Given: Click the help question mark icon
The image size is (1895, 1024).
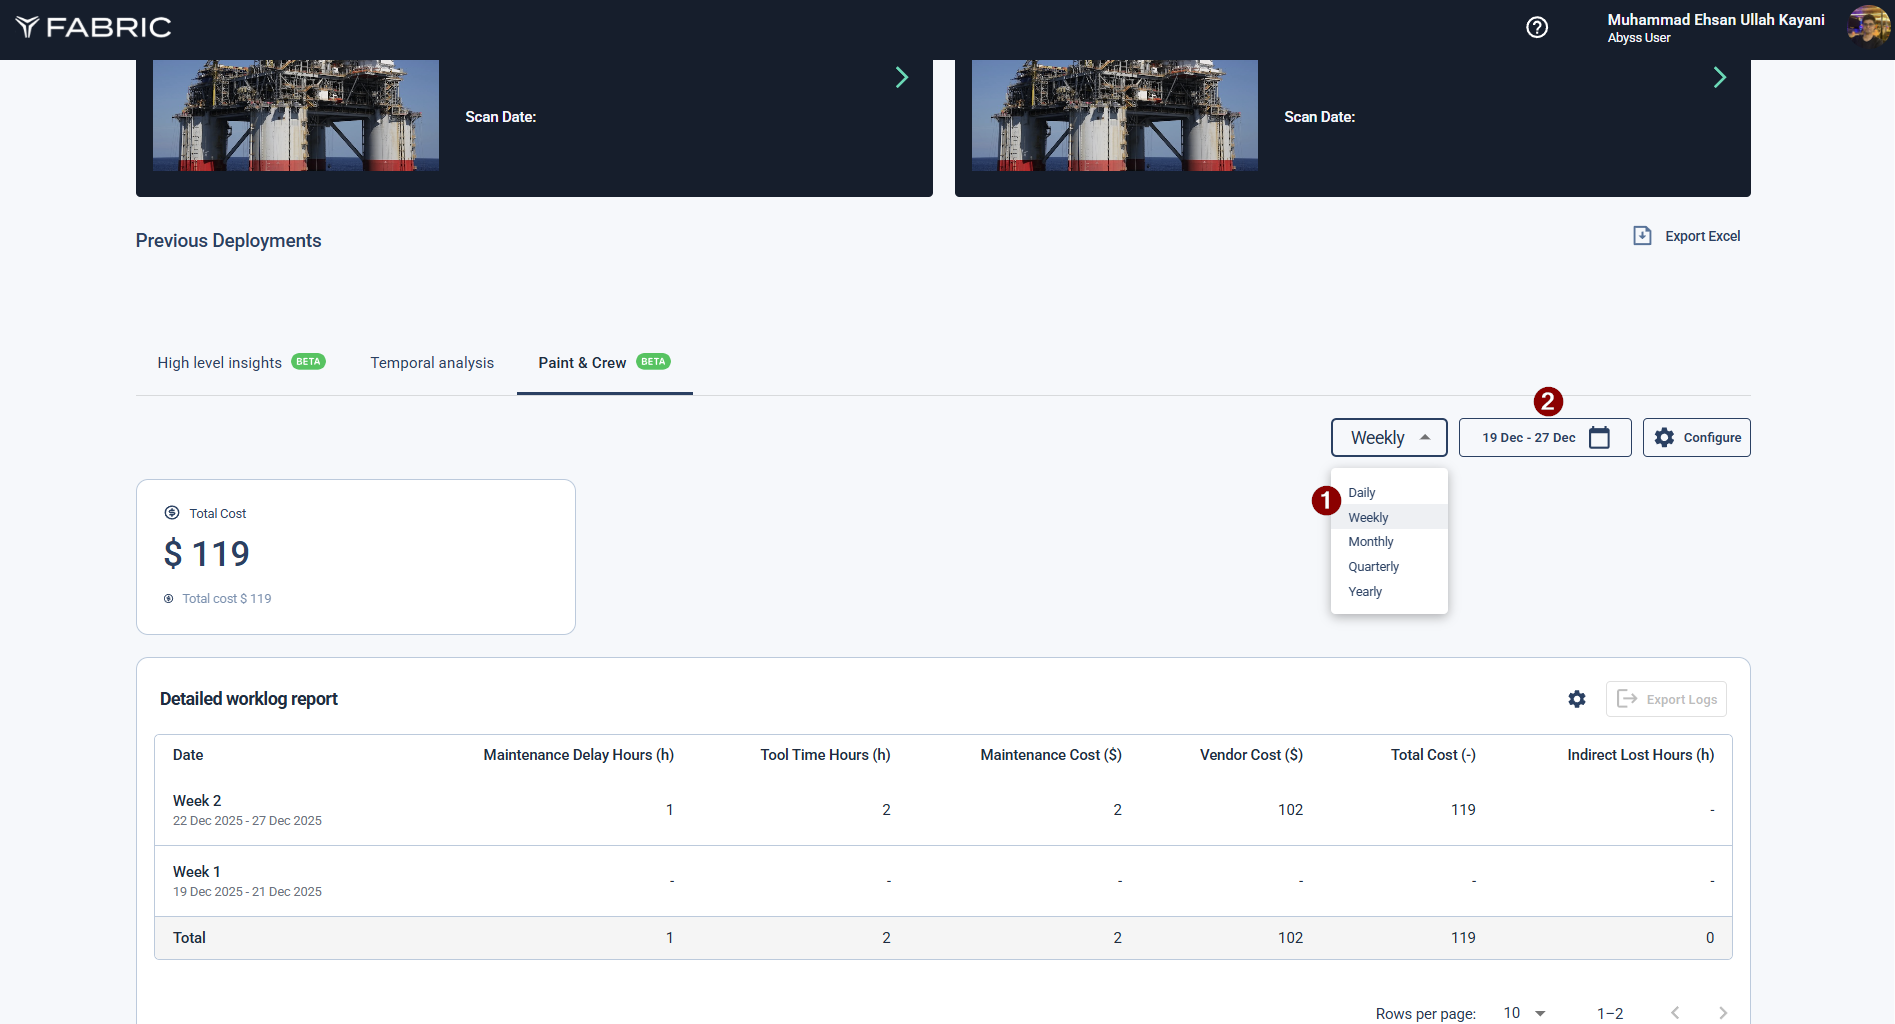Looking at the screenshot, I should pyautogui.click(x=1537, y=27).
